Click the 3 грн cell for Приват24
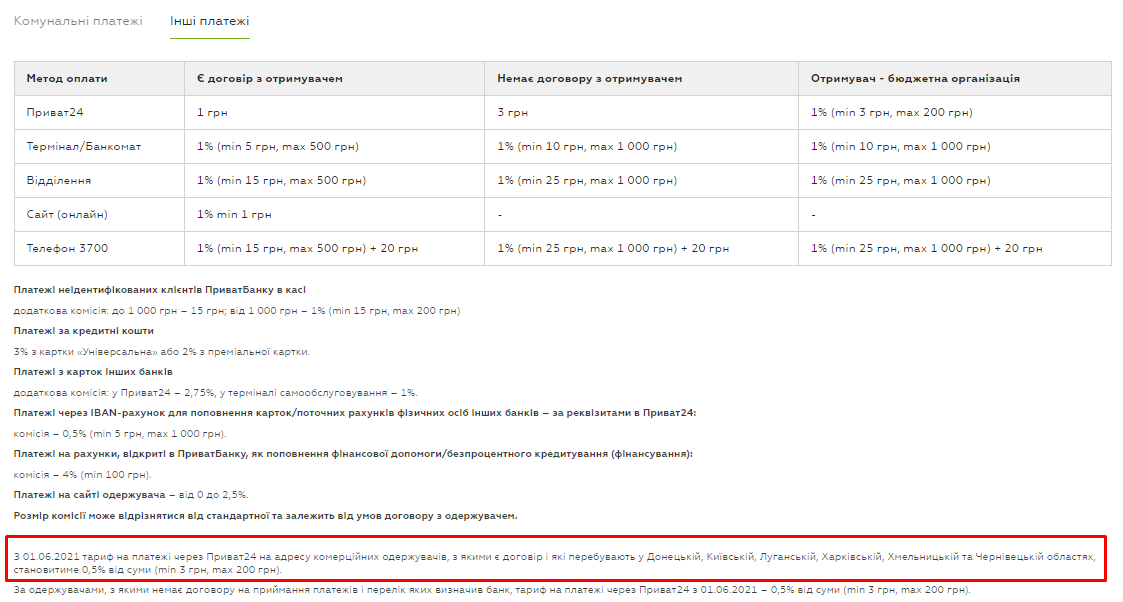The image size is (1123, 602). [x=513, y=112]
